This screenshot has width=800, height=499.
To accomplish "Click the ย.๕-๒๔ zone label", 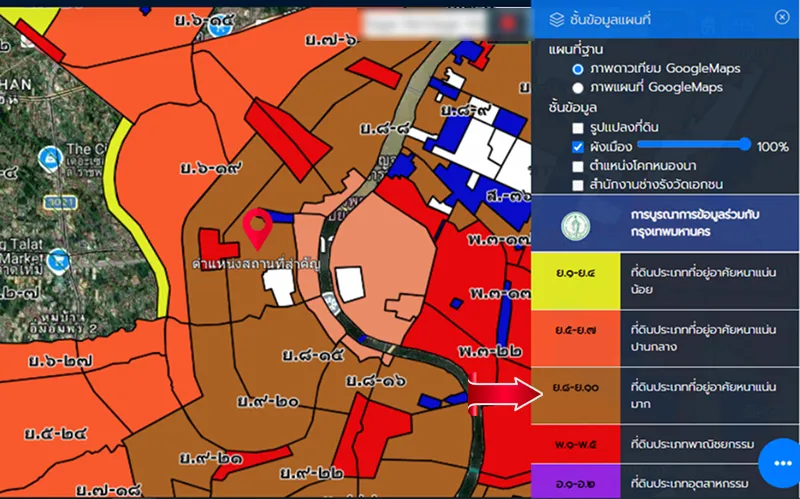I will (56, 434).
